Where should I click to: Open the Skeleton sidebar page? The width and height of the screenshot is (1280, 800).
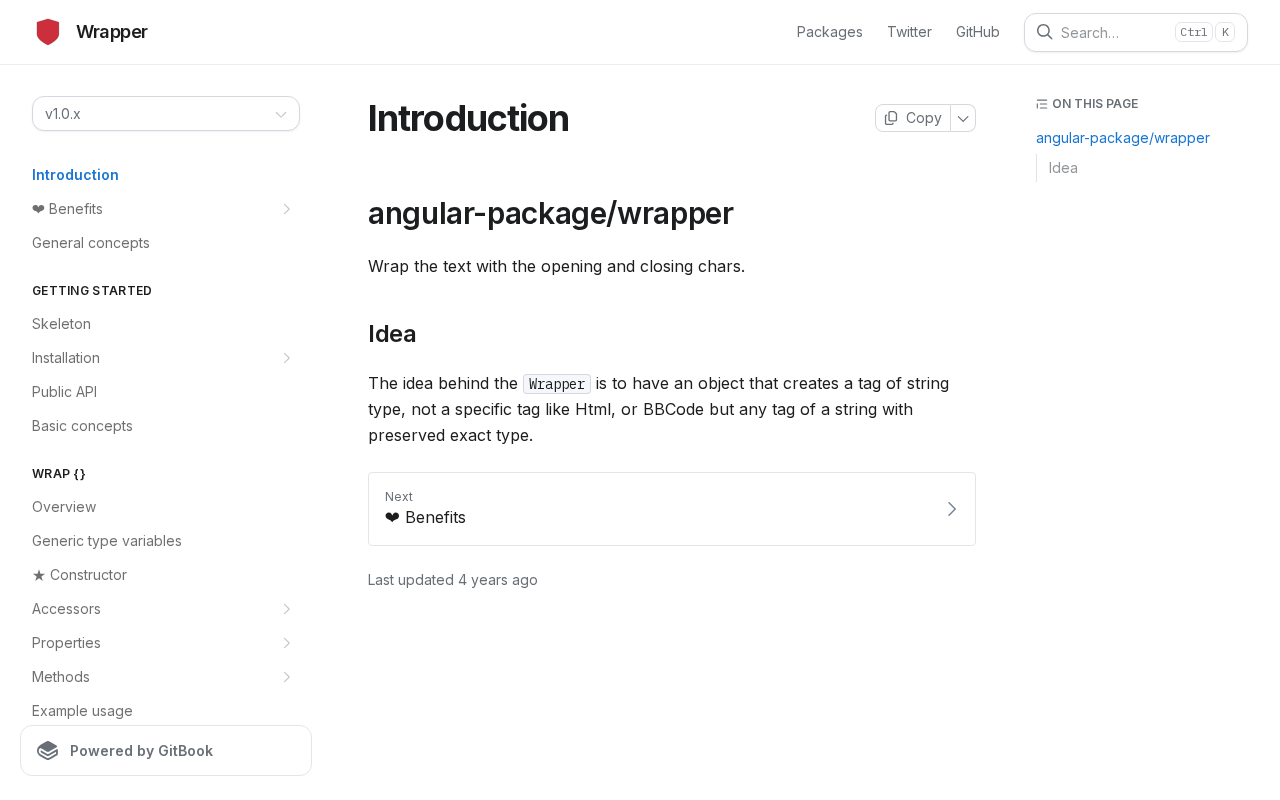pos(61,324)
